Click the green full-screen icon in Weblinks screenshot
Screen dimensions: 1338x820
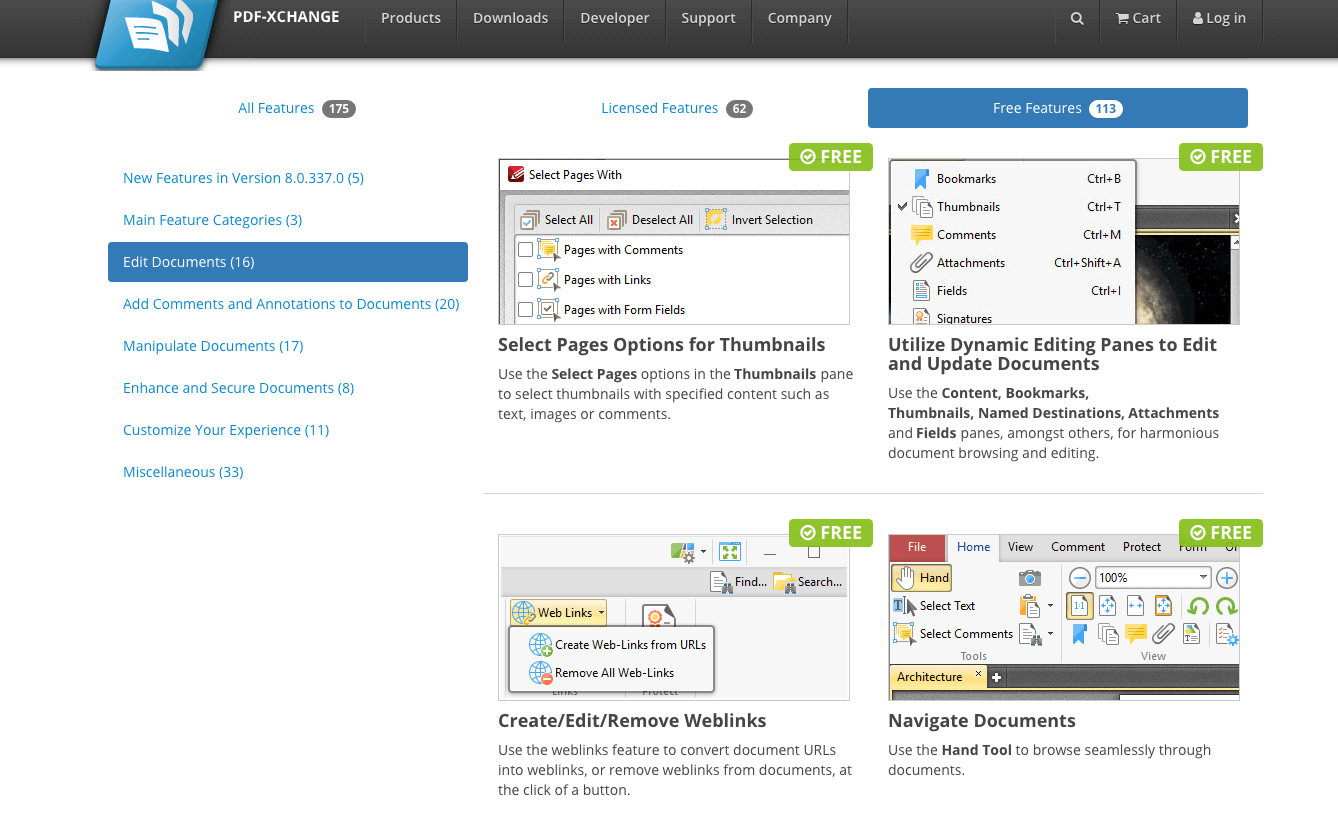[x=730, y=552]
